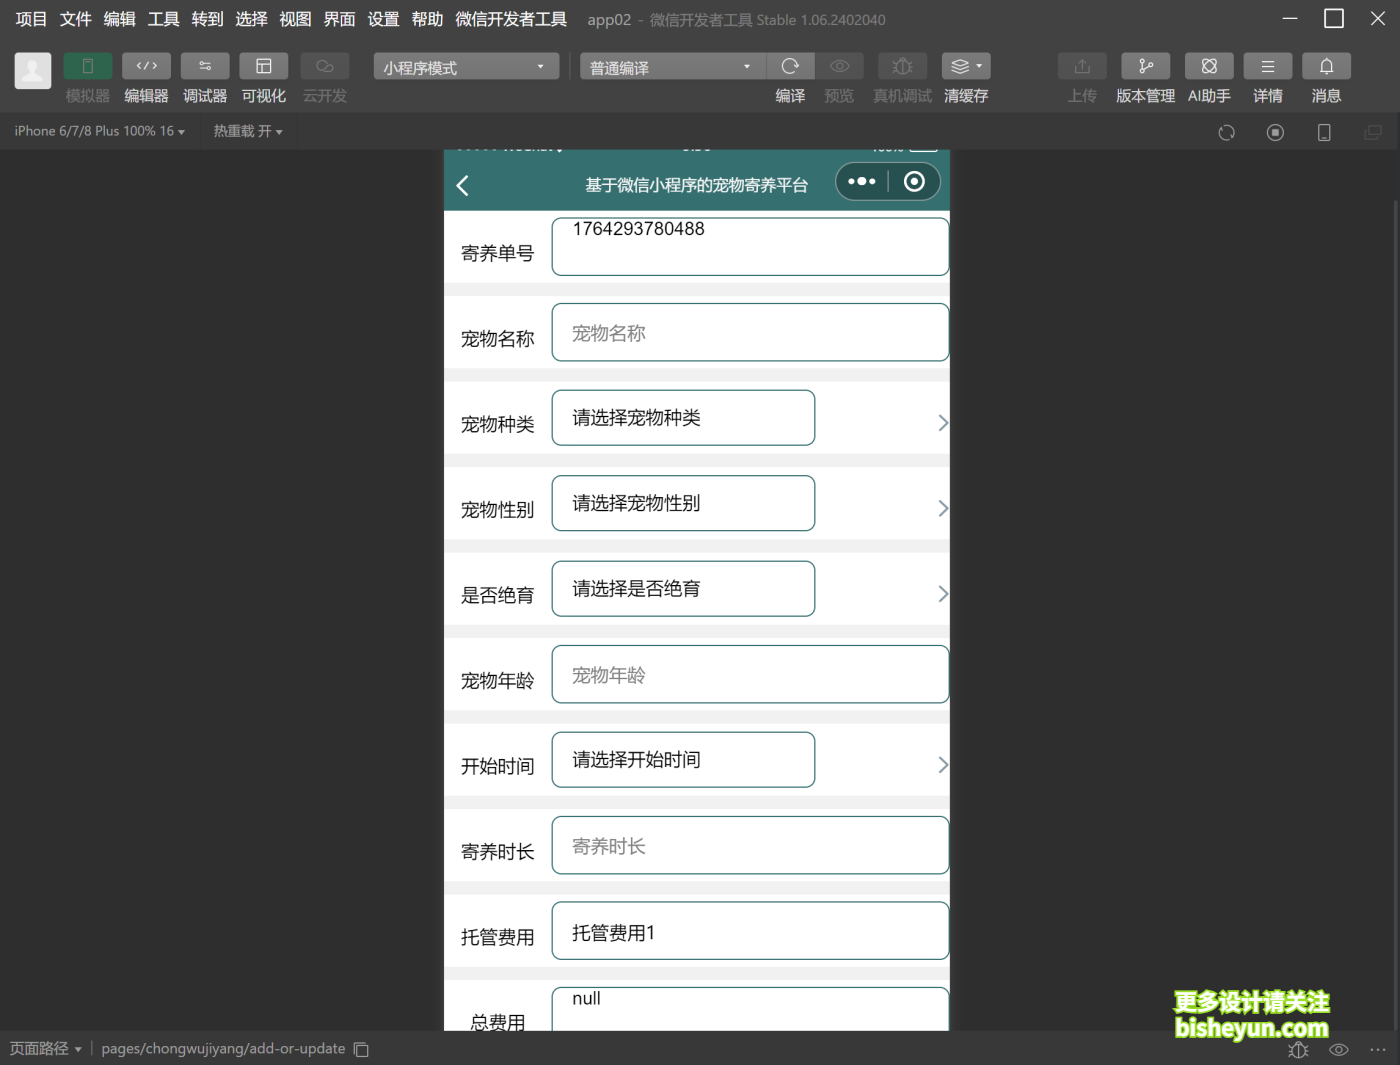Screen dimensions: 1400x1065
Task: Open the AI assistant icon
Action: [1209, 66]
